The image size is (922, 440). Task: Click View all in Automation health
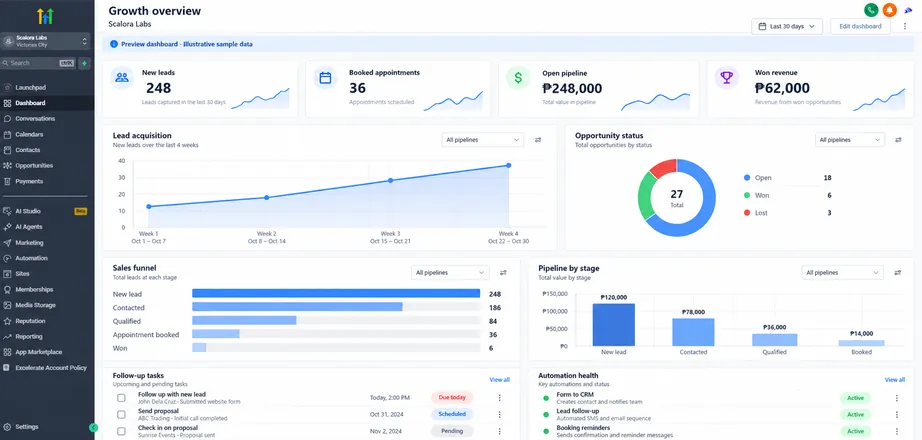pos(894,380)
